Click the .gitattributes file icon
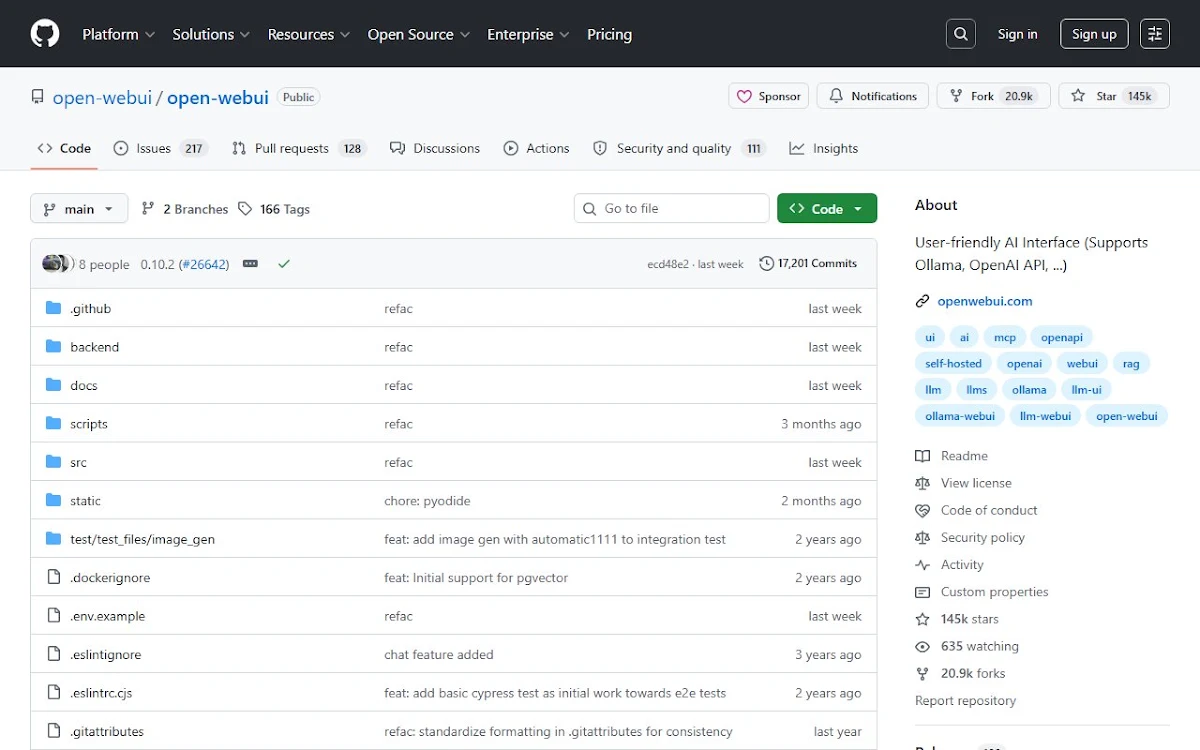The width and height of the screenshot is (1200, 750). coord(54,731)
